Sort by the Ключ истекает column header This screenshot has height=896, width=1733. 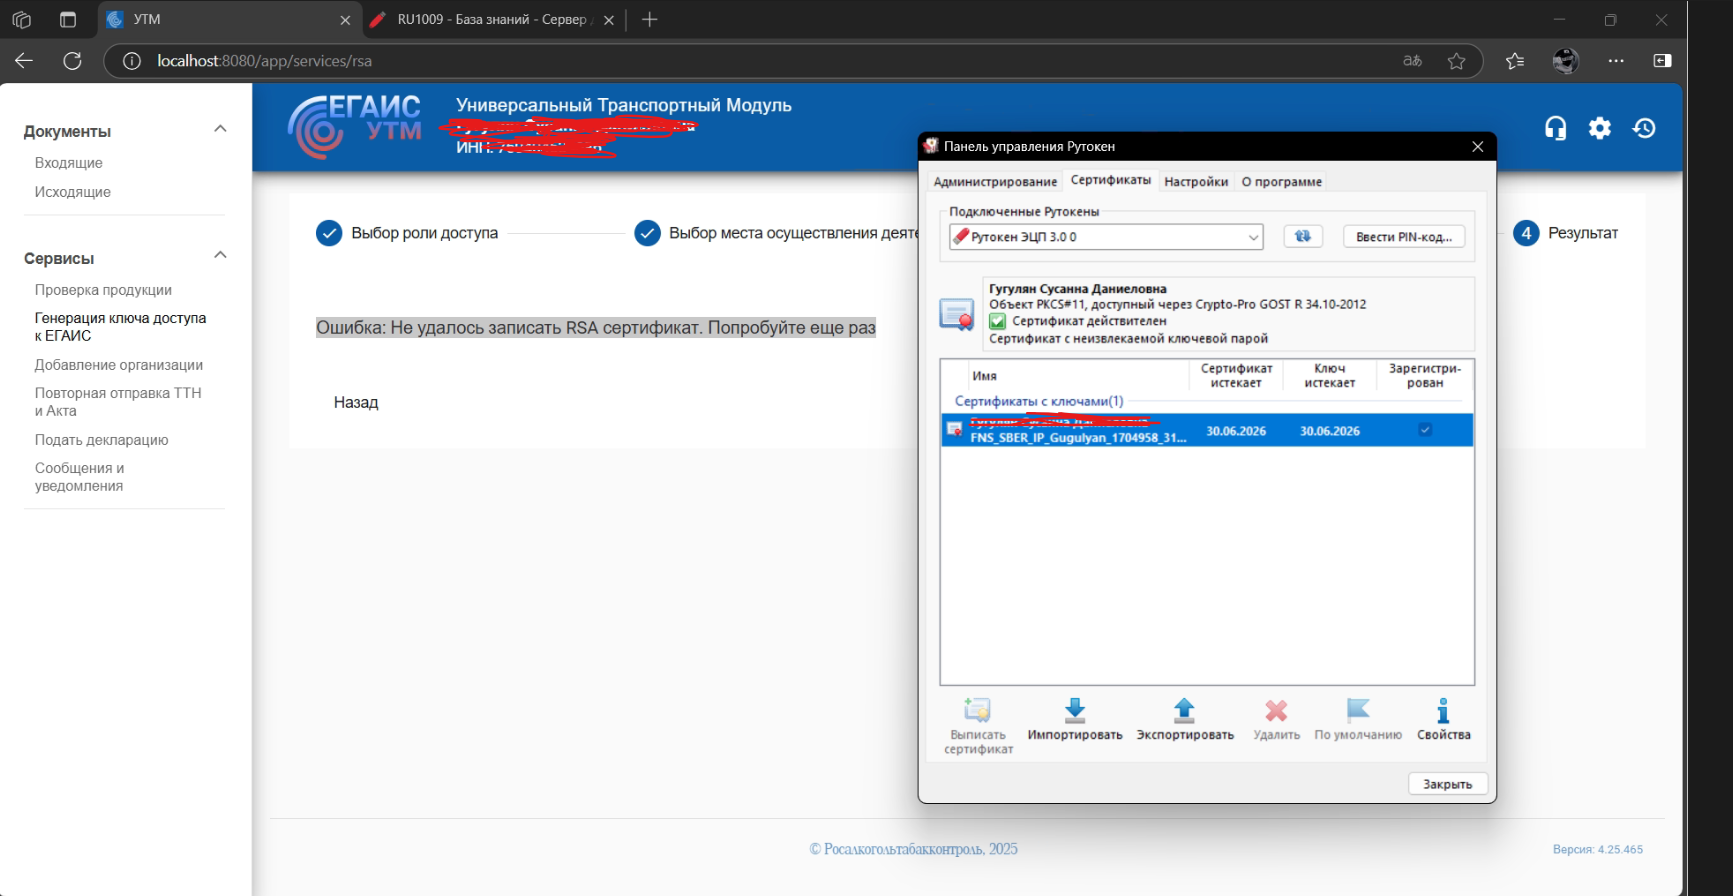(1329, 376)
